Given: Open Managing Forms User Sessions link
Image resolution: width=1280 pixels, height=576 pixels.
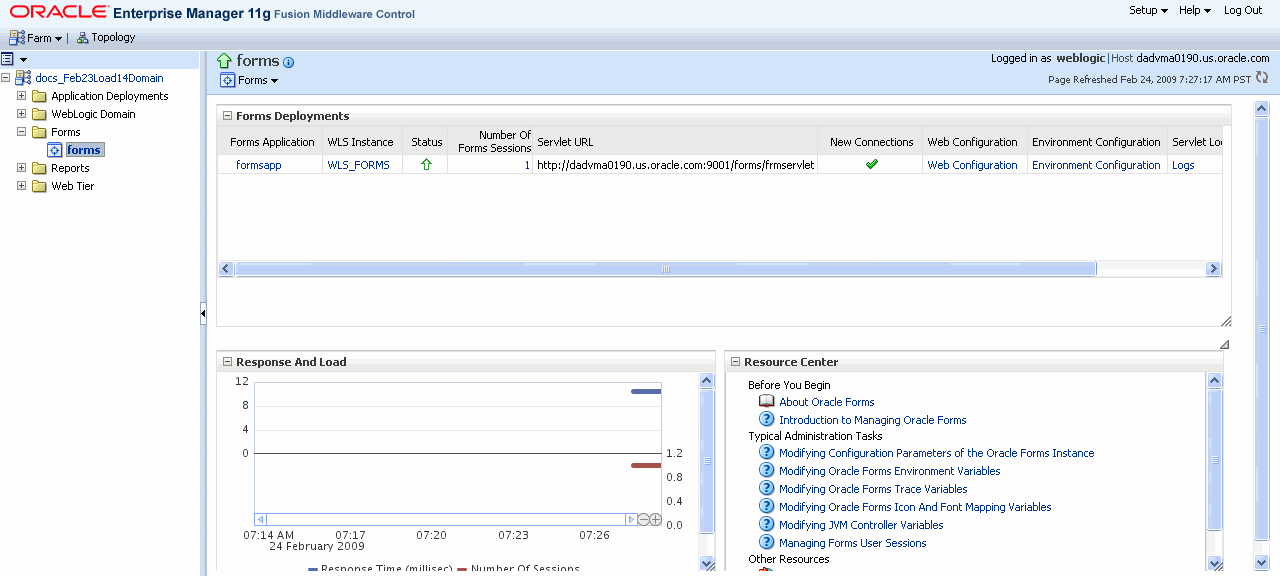Looking at the screenshot, I should [x=853, y=543].
